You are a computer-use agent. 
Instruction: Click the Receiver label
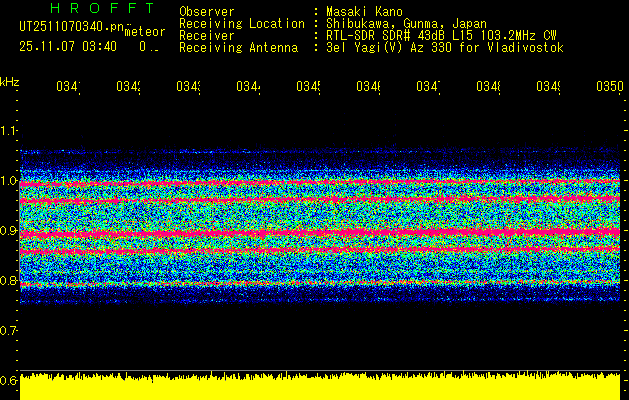click(207, 36)
